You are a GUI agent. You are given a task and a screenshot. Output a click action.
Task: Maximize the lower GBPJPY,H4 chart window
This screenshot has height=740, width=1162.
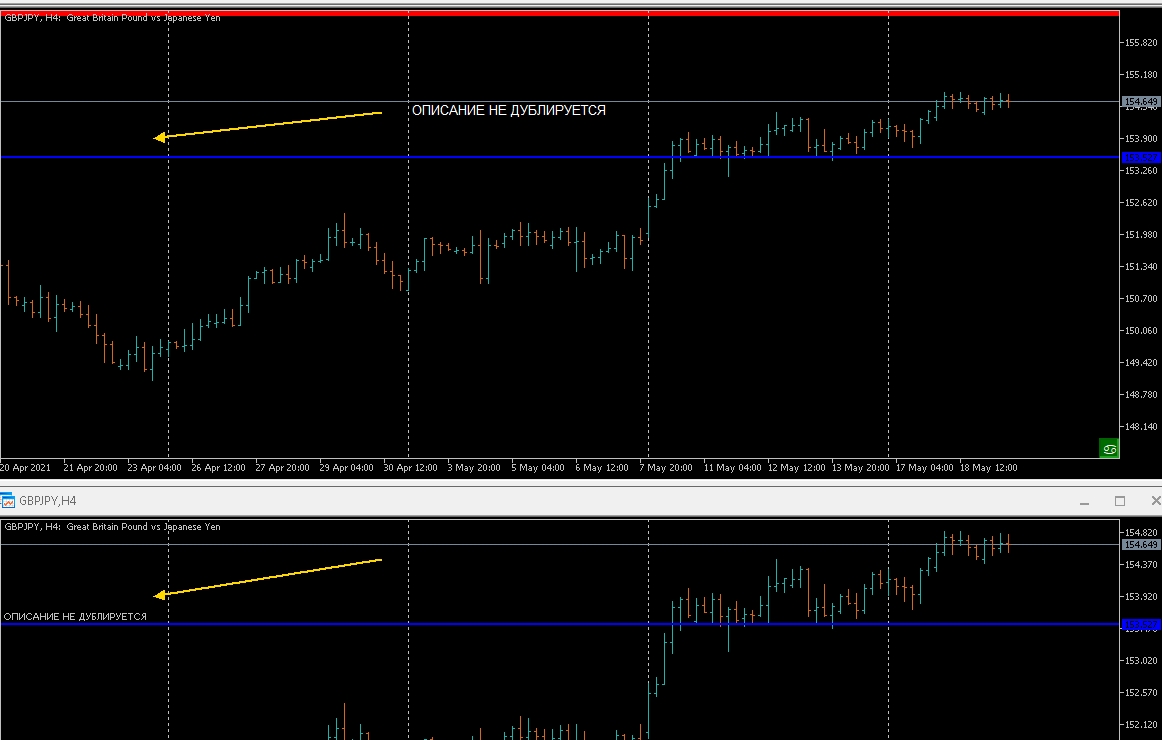pyautogui.click(x=1120, y=501)
